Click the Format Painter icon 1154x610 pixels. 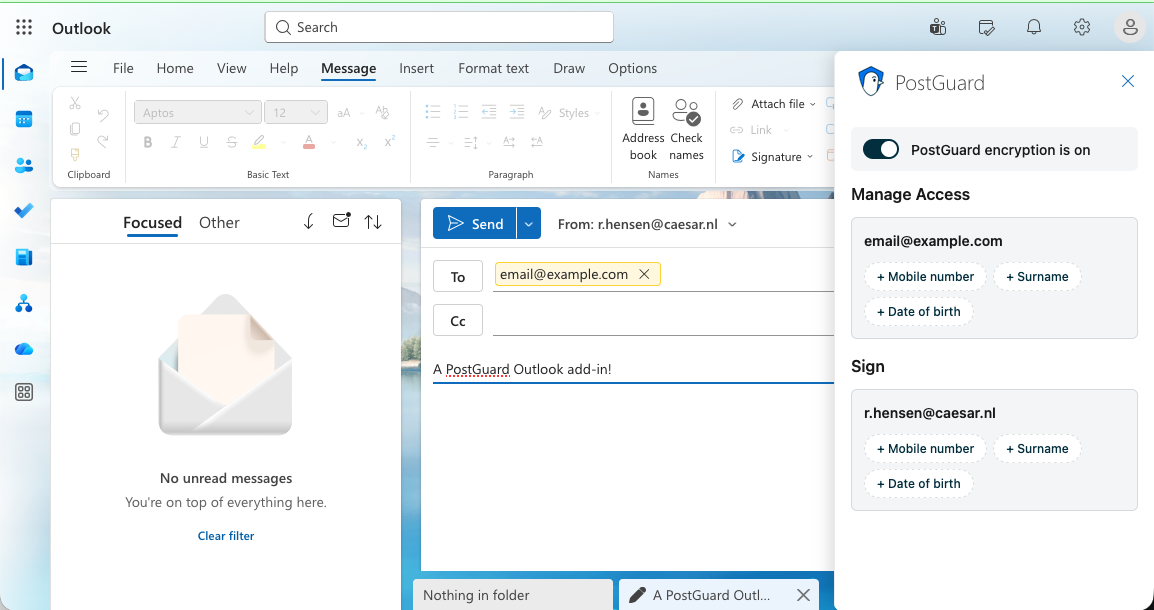(74, 155)
